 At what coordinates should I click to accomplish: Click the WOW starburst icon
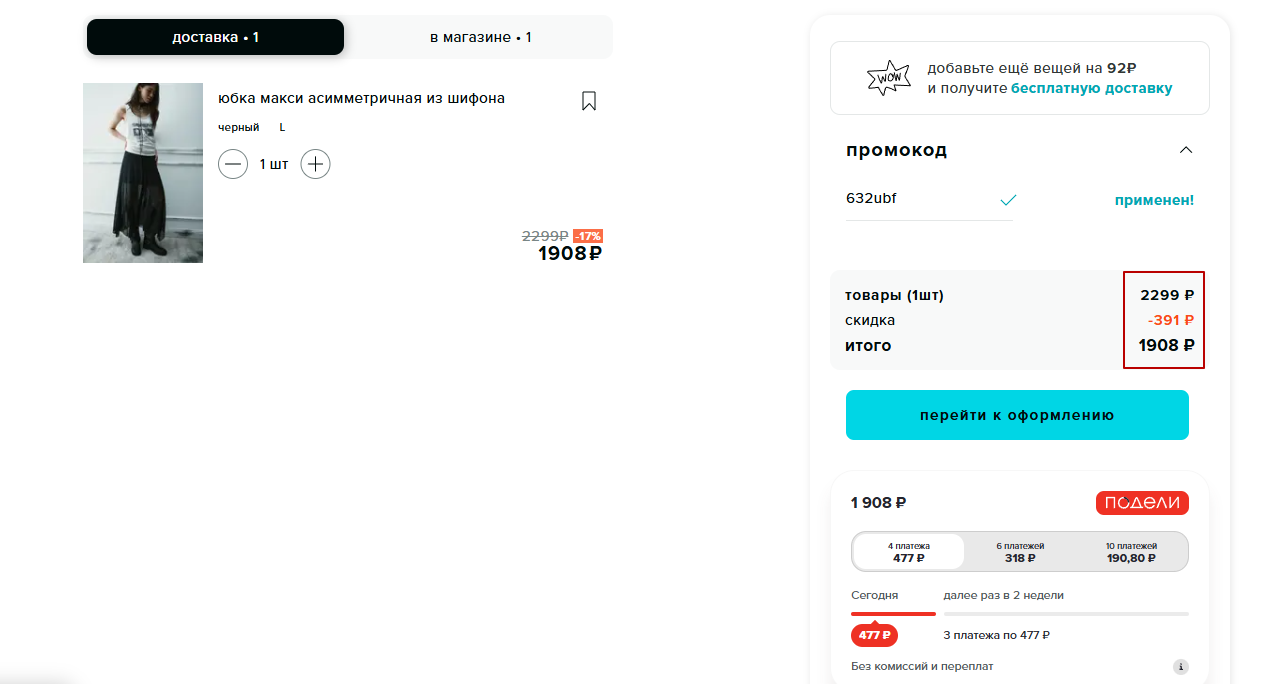888,78
